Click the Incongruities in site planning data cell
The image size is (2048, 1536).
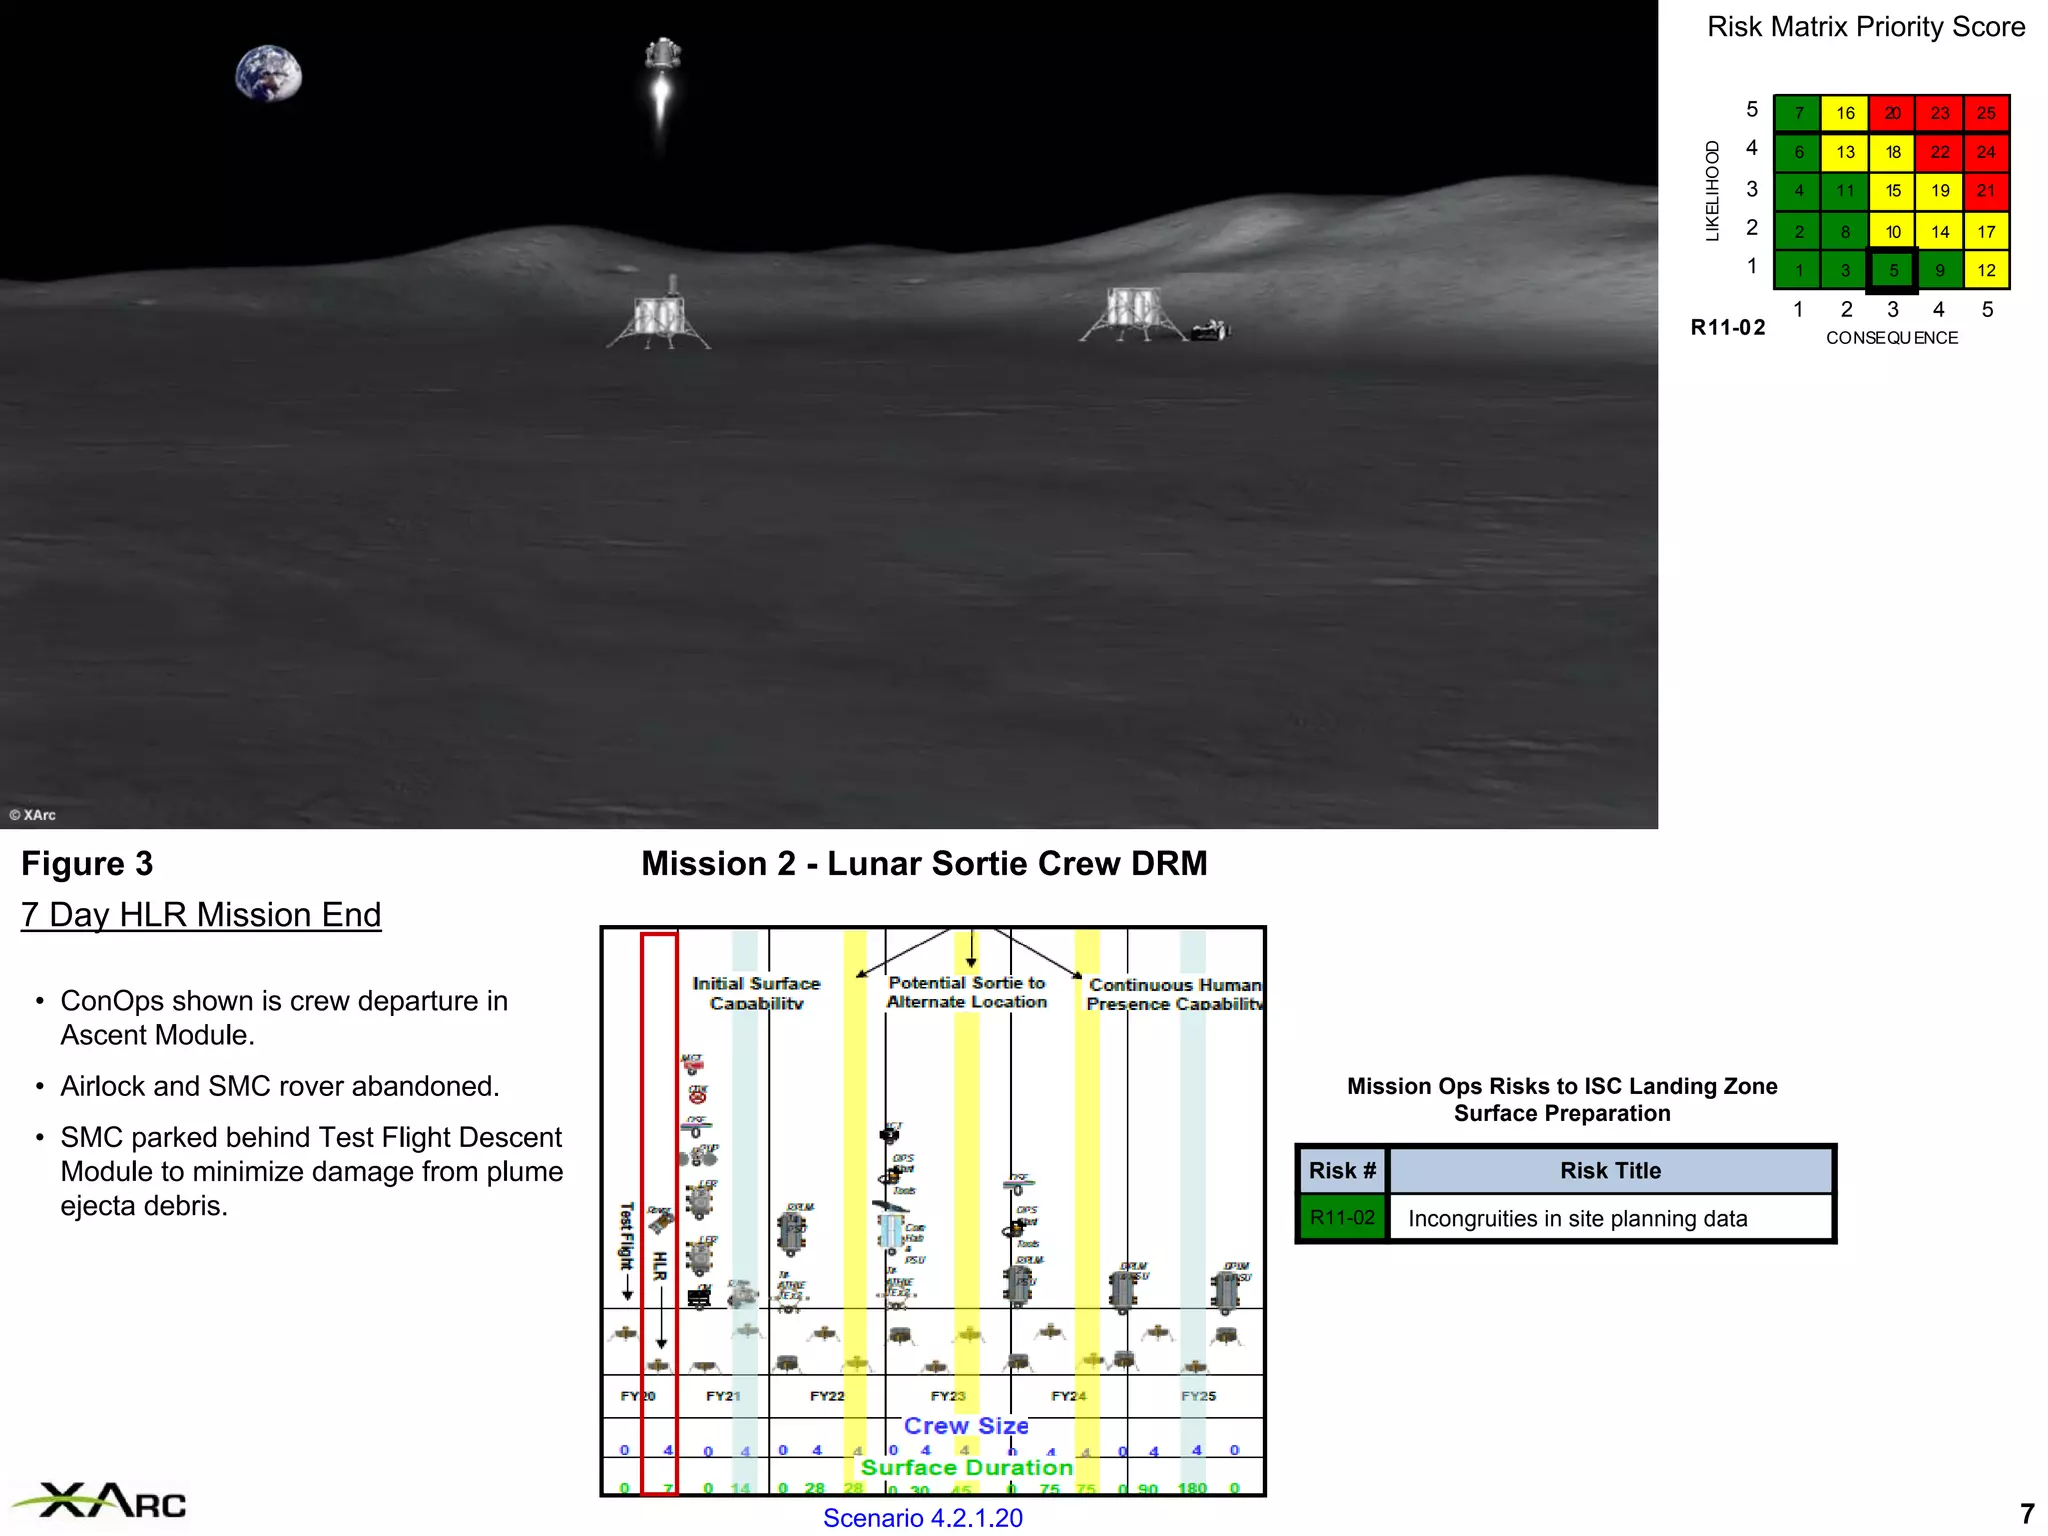pyautogui.click(x=1610, y=1218)
